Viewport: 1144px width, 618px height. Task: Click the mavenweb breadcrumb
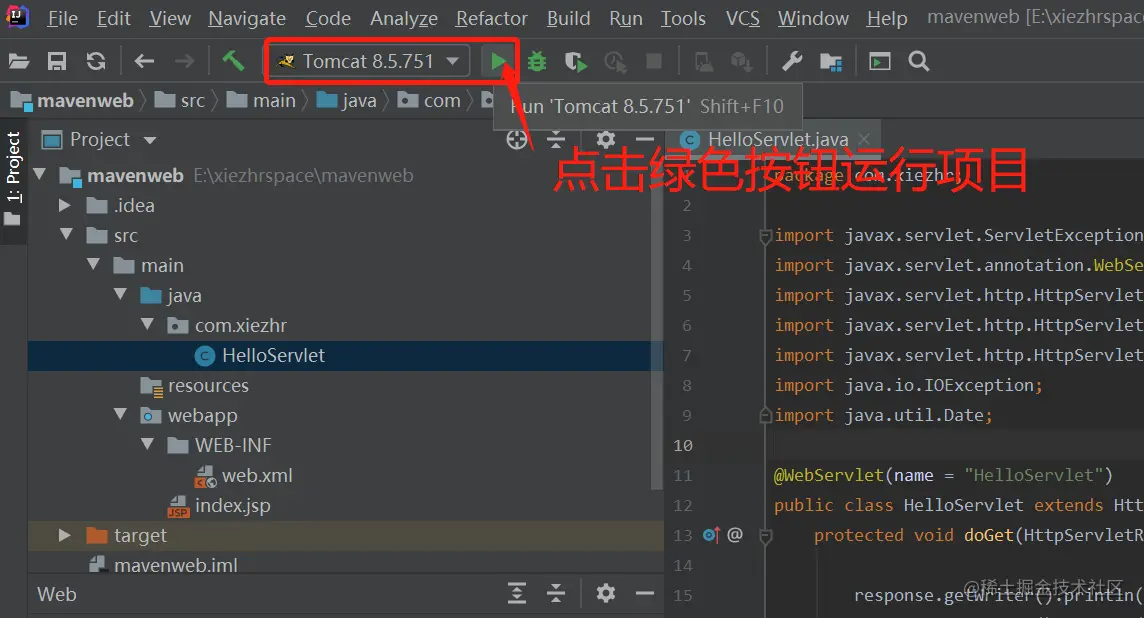tap(72, 101)
